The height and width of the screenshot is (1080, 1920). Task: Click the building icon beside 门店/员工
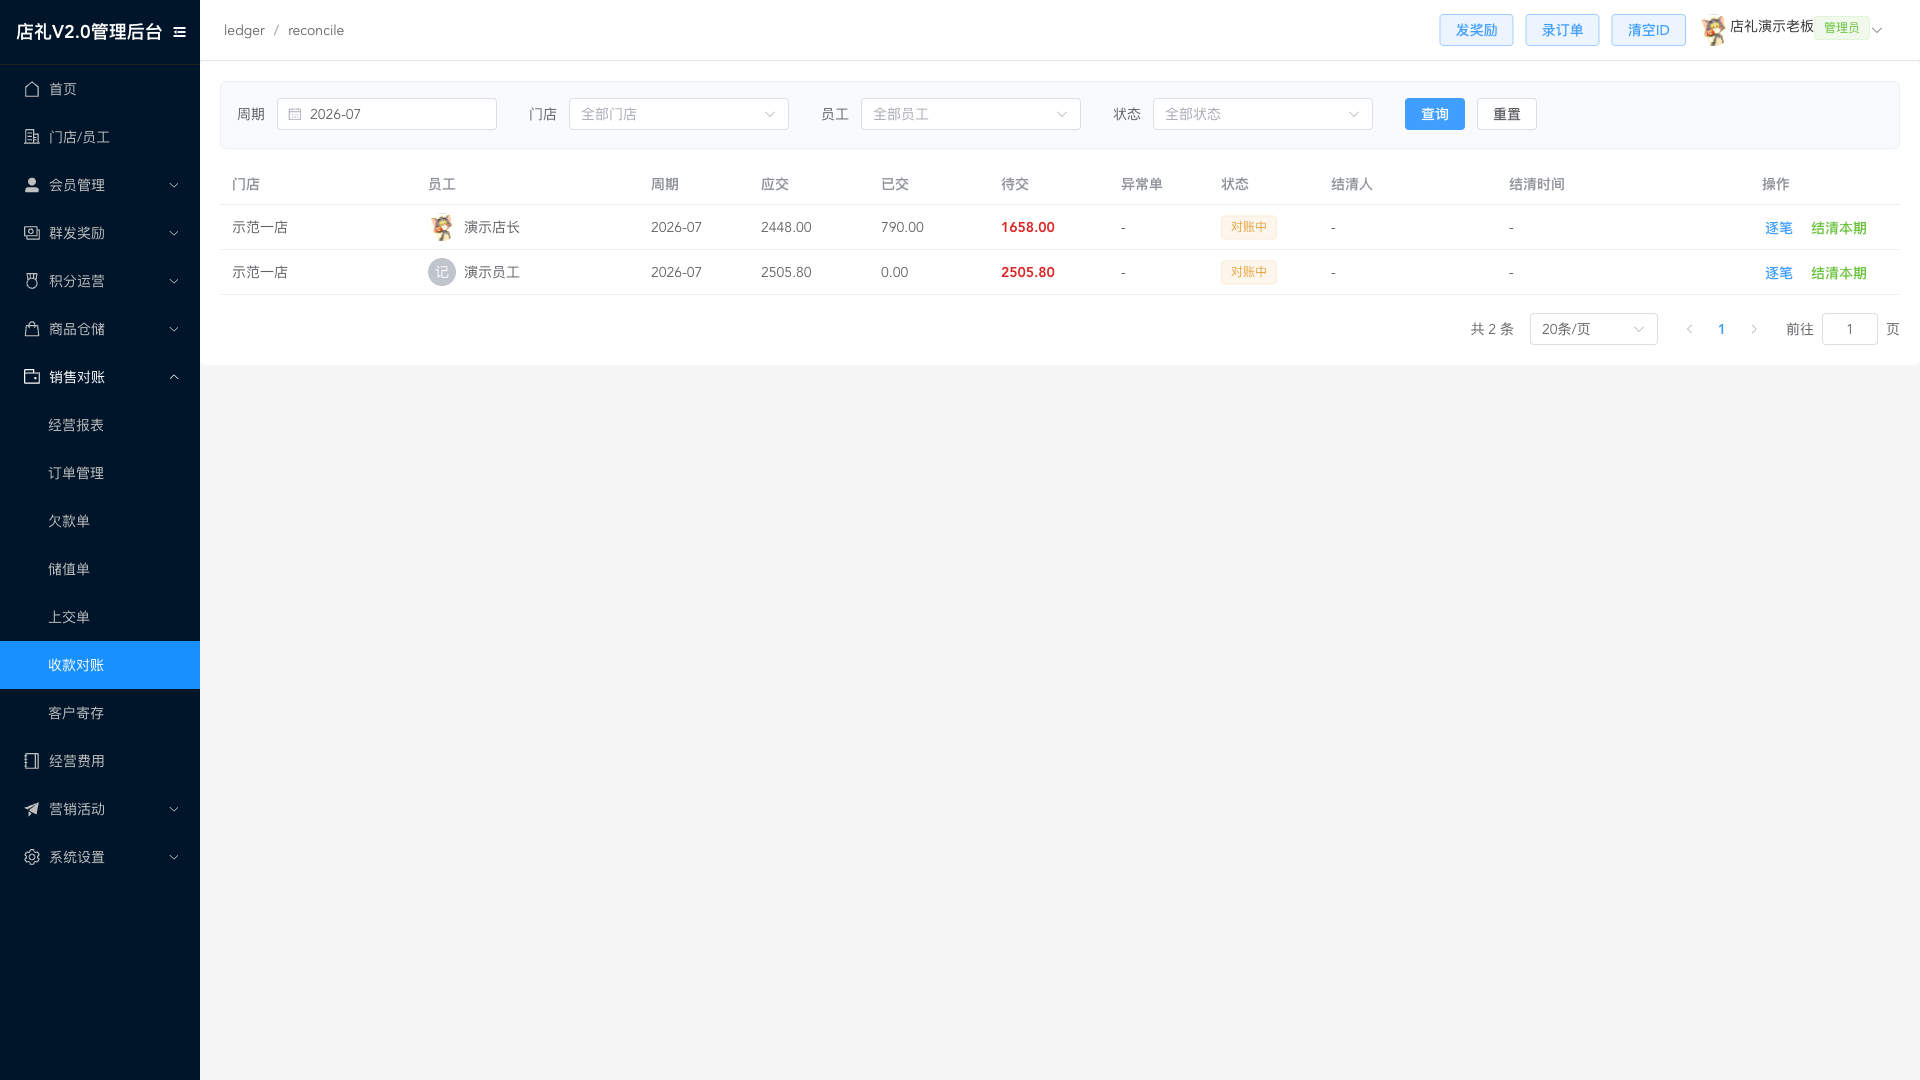click(32, 137)
